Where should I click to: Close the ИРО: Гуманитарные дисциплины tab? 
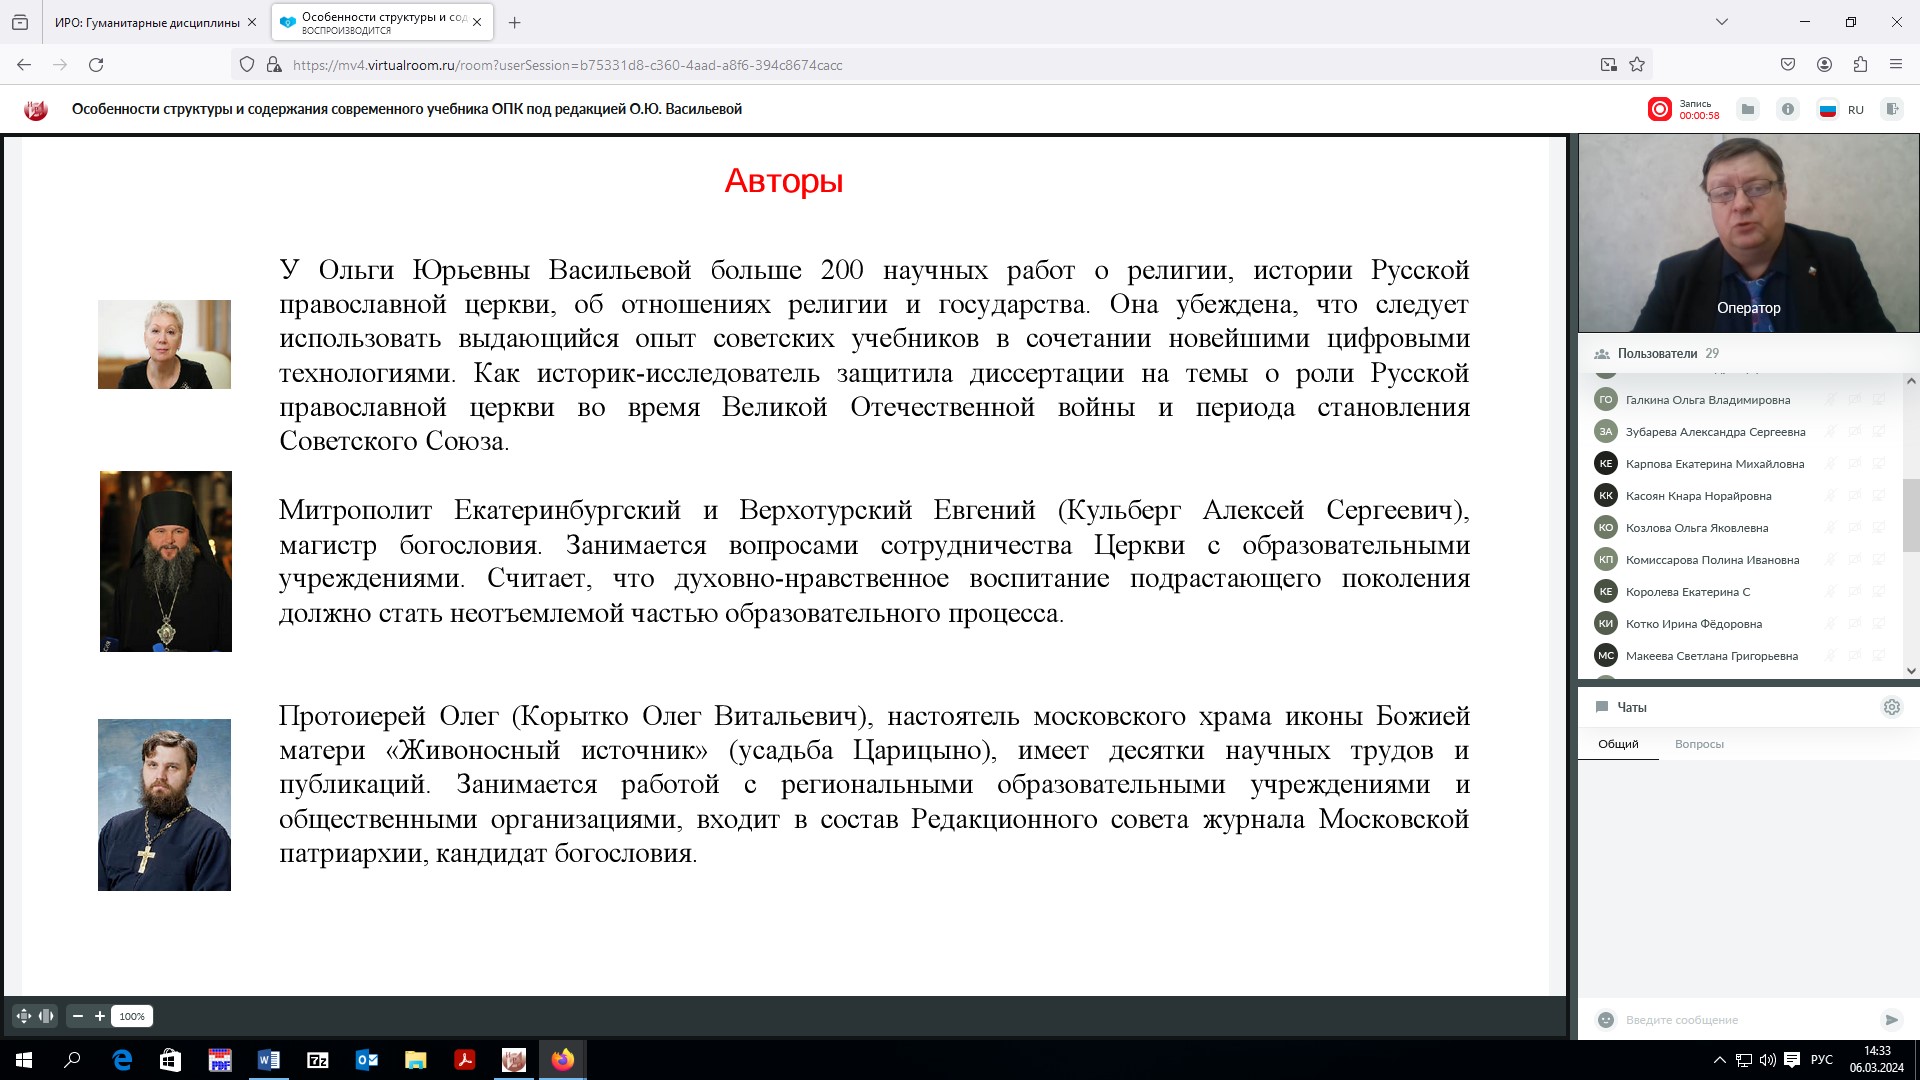click(251, 22)
